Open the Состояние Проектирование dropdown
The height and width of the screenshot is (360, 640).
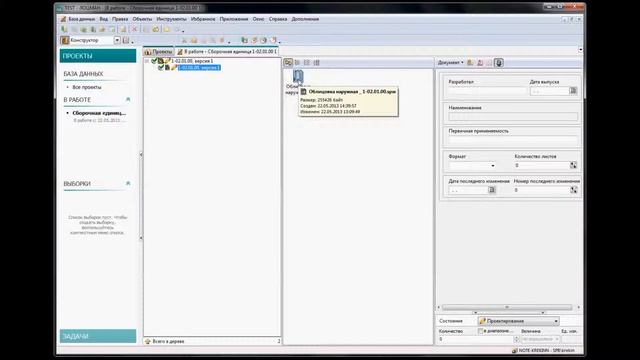[518, 321]
